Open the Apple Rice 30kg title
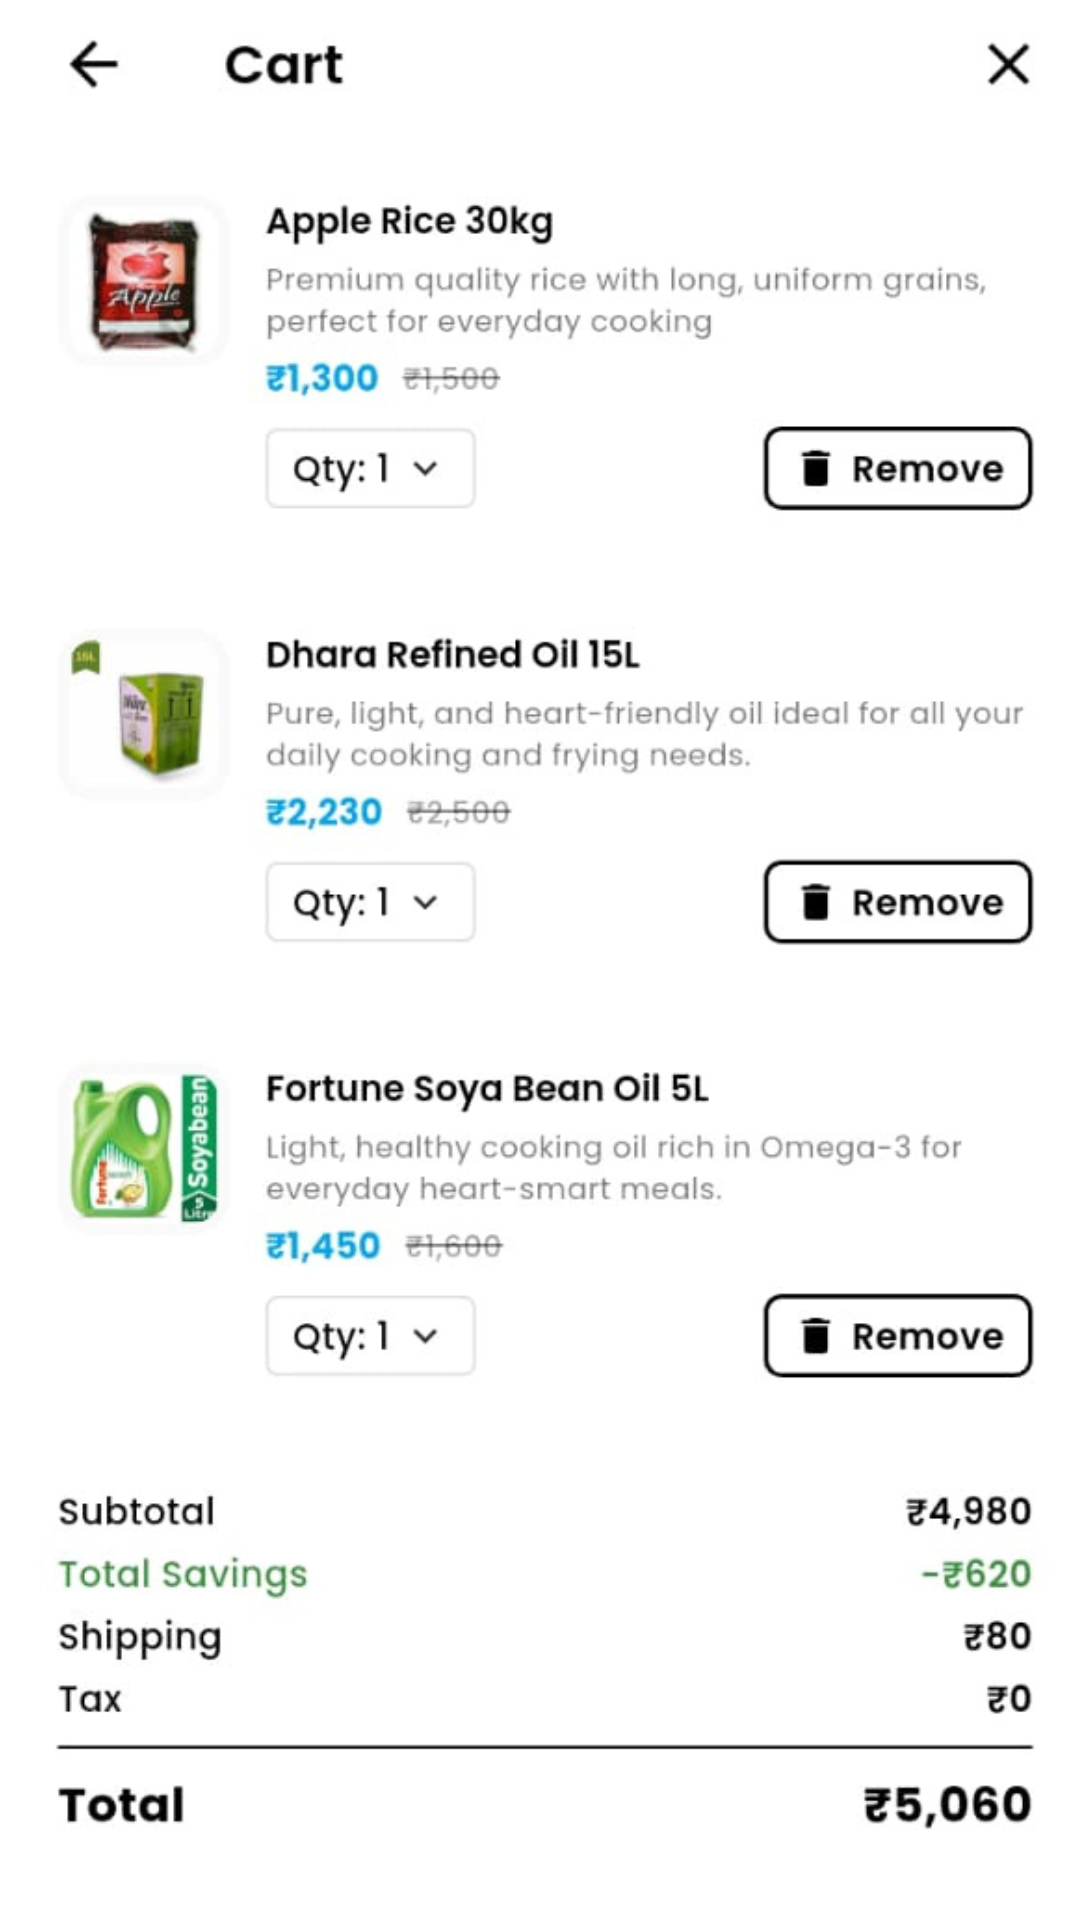 tap(409, 221)
